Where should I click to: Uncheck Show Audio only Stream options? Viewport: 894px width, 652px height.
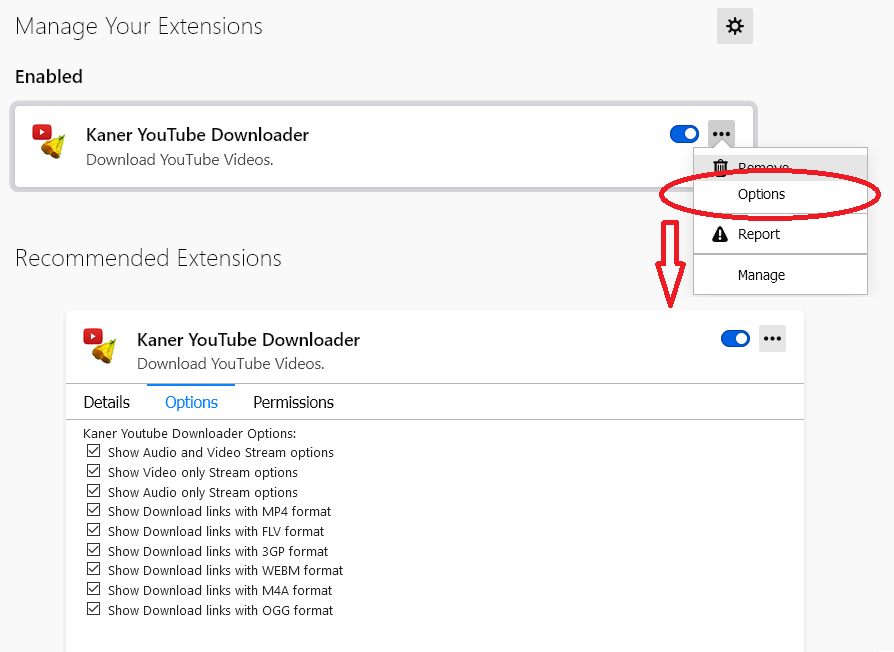tap(94, 491)
